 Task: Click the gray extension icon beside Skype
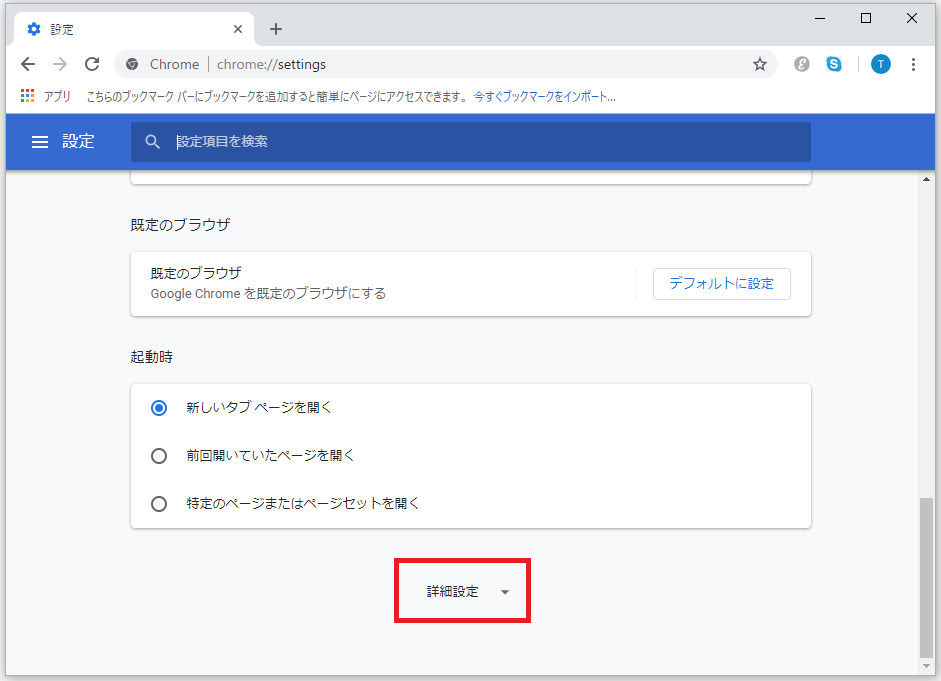[x=802, y=64]
